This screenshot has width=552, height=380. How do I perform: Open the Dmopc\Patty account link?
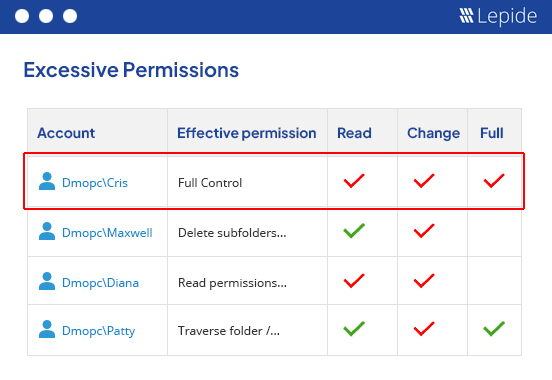pos(99,331)
